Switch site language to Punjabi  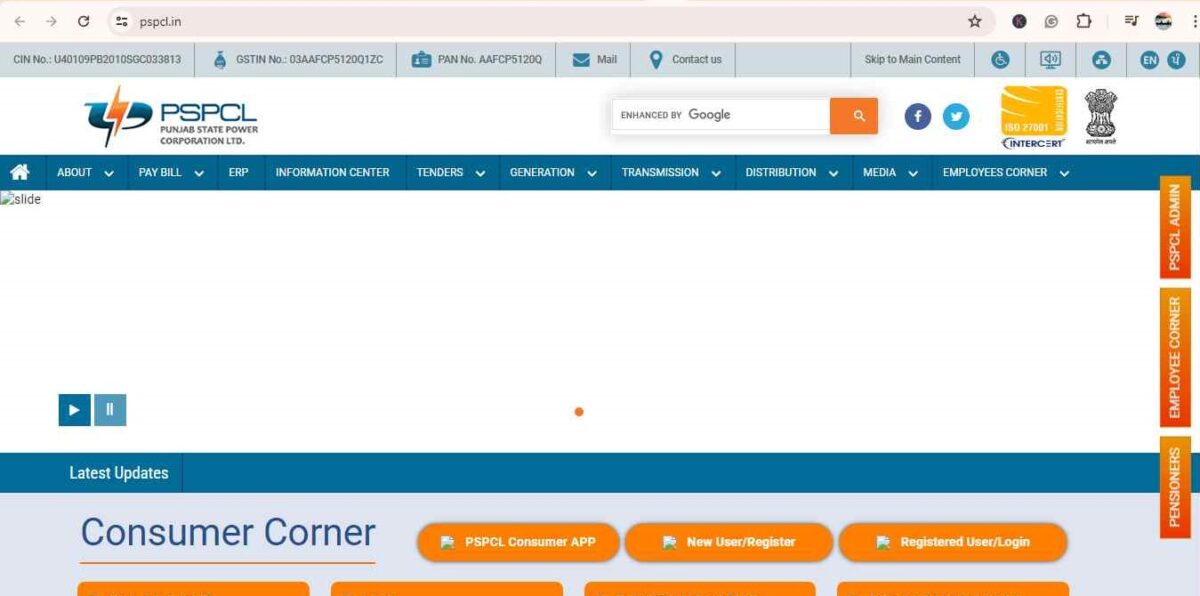tap(1176, 60)
